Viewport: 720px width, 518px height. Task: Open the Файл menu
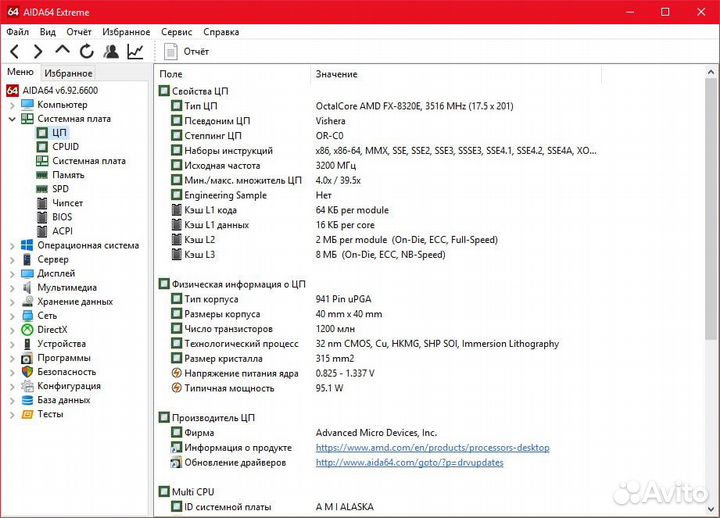pyautogui.click(x=17, y=32)
